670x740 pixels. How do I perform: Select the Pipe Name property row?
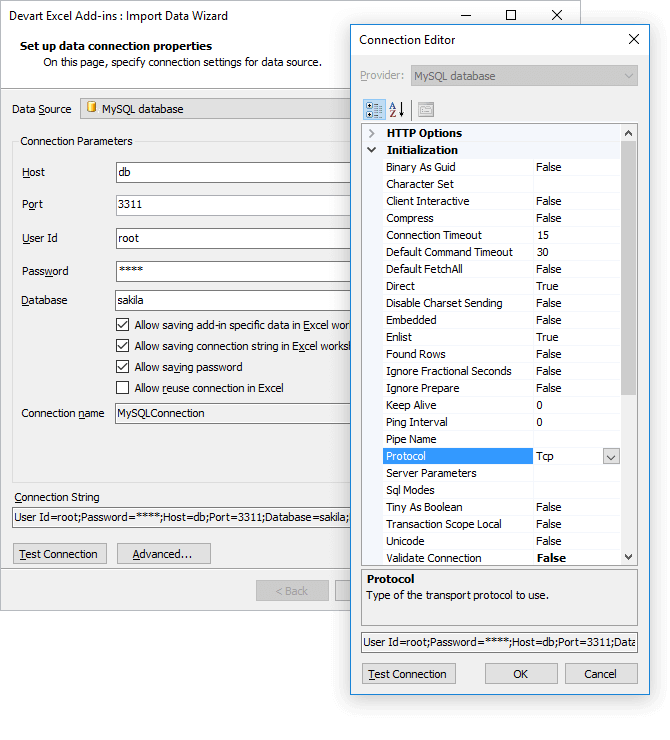tap(458, 439)
